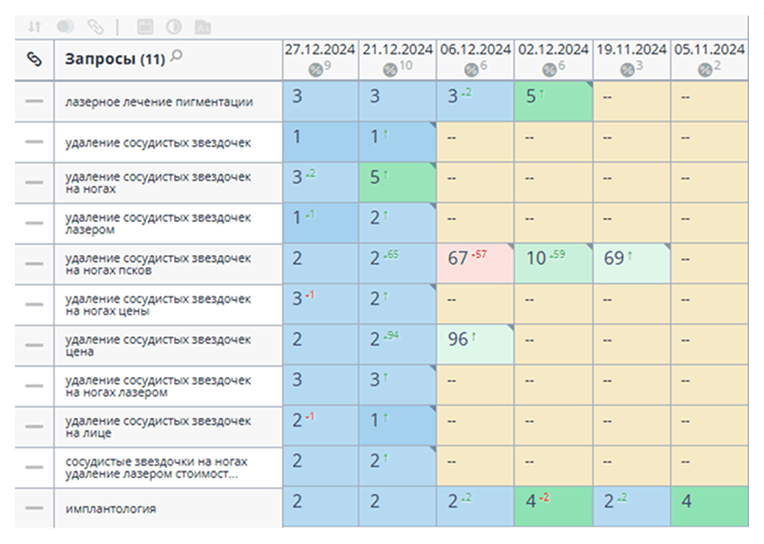
Task: Click the sort arrows icon in toolbar
Action: coord(35,26)
